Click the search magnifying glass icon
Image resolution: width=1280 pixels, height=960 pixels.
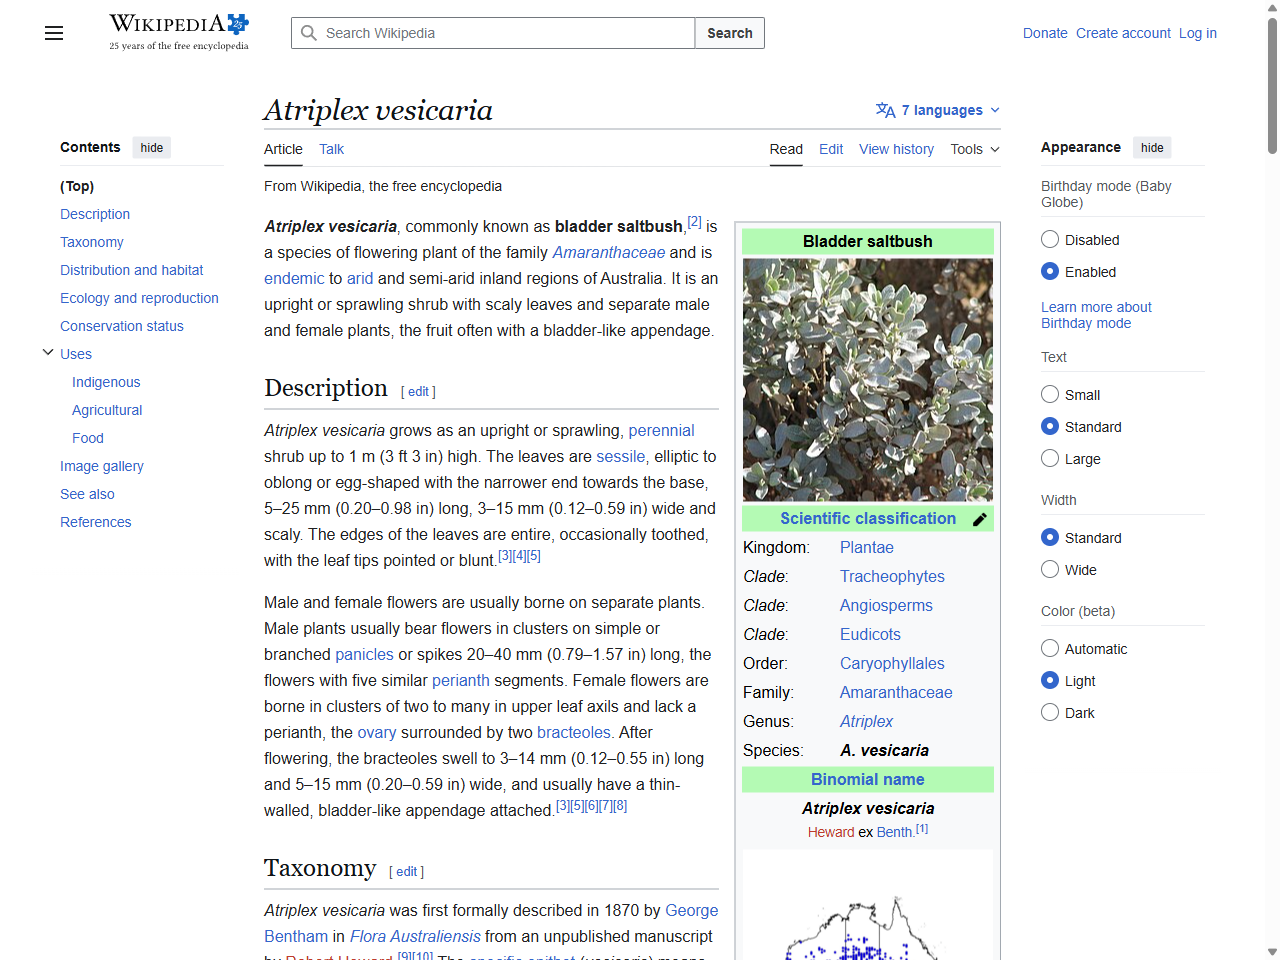pyautogui.click(x=310, y=33)
